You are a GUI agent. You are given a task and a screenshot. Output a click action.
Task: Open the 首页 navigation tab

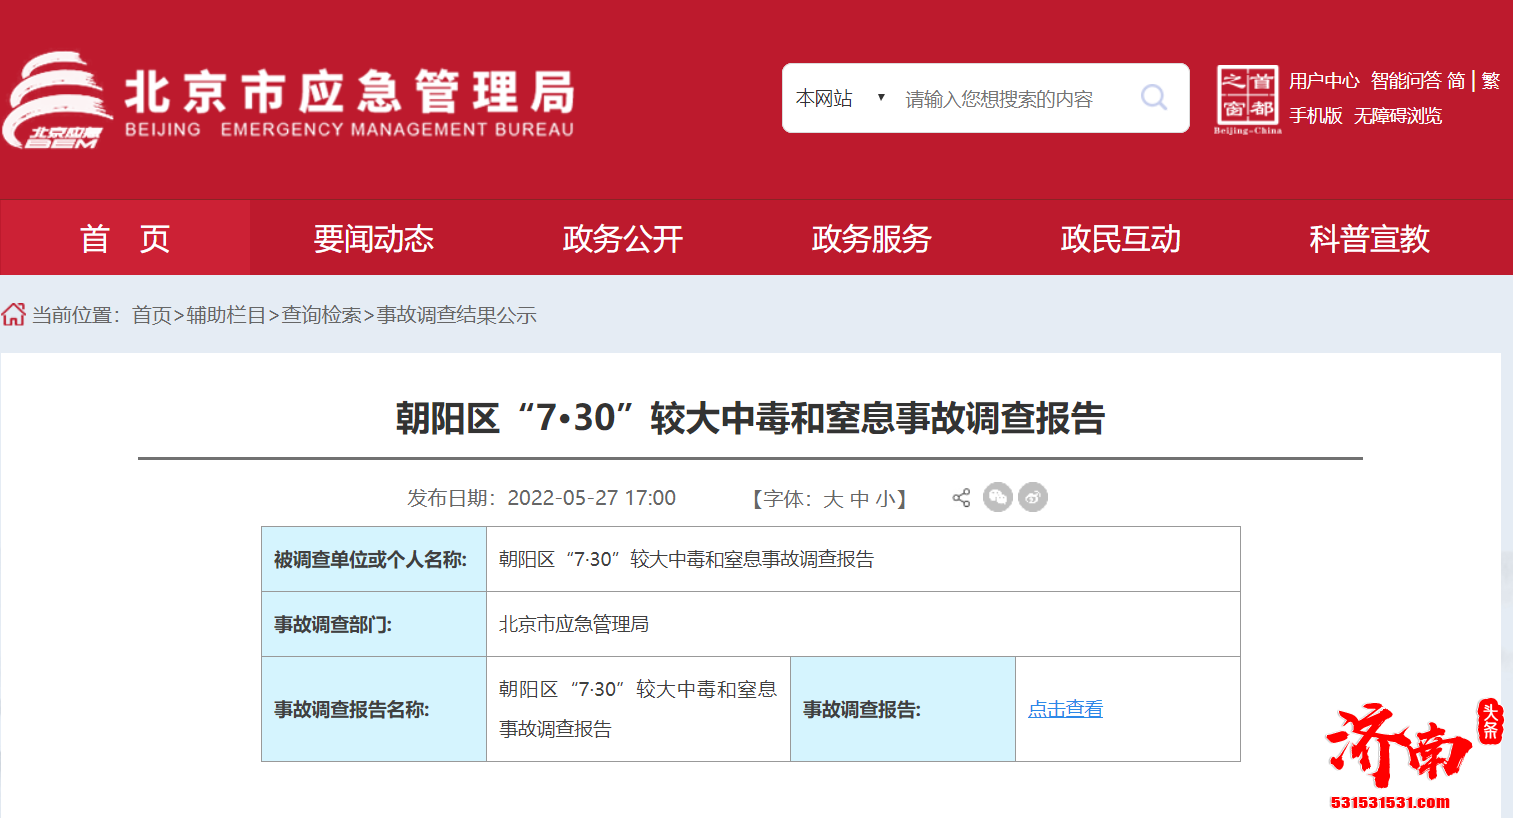[x=125, y=238]
